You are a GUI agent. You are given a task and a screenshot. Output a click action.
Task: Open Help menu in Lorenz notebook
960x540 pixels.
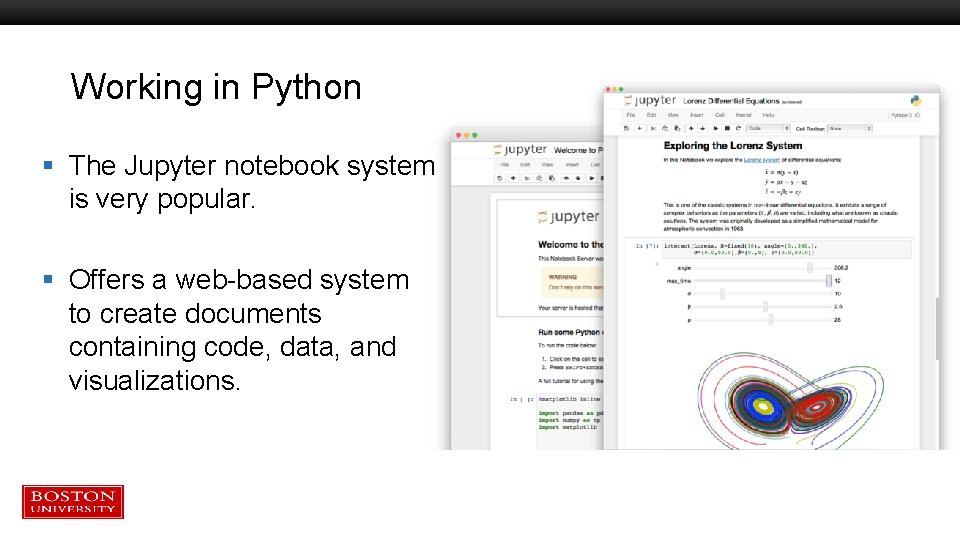(768, 115)
